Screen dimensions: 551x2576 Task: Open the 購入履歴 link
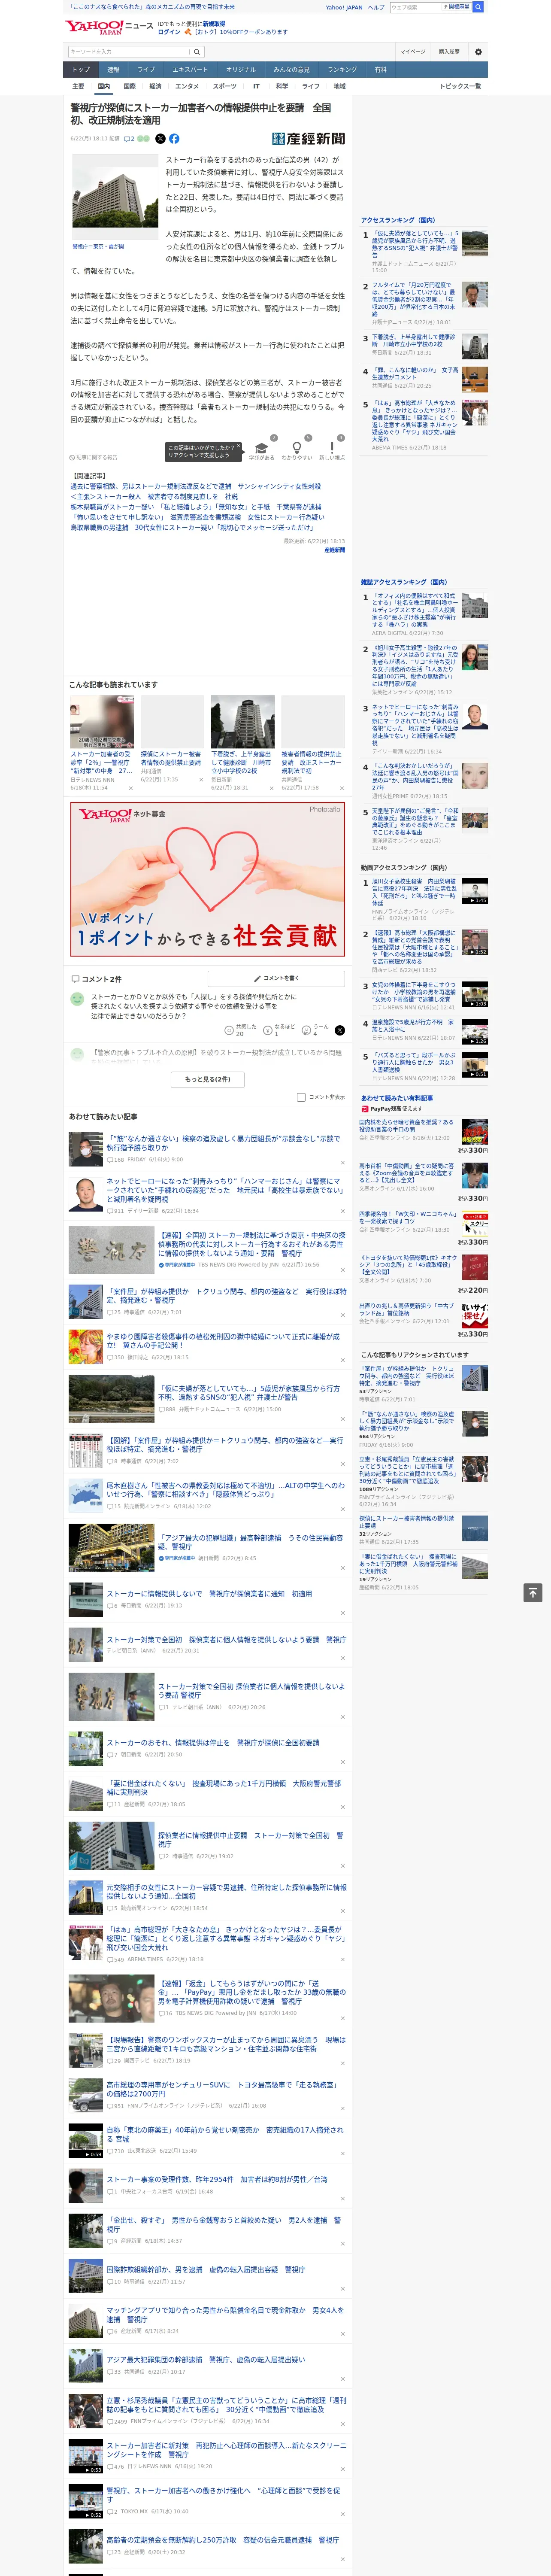tap(449, 51)
